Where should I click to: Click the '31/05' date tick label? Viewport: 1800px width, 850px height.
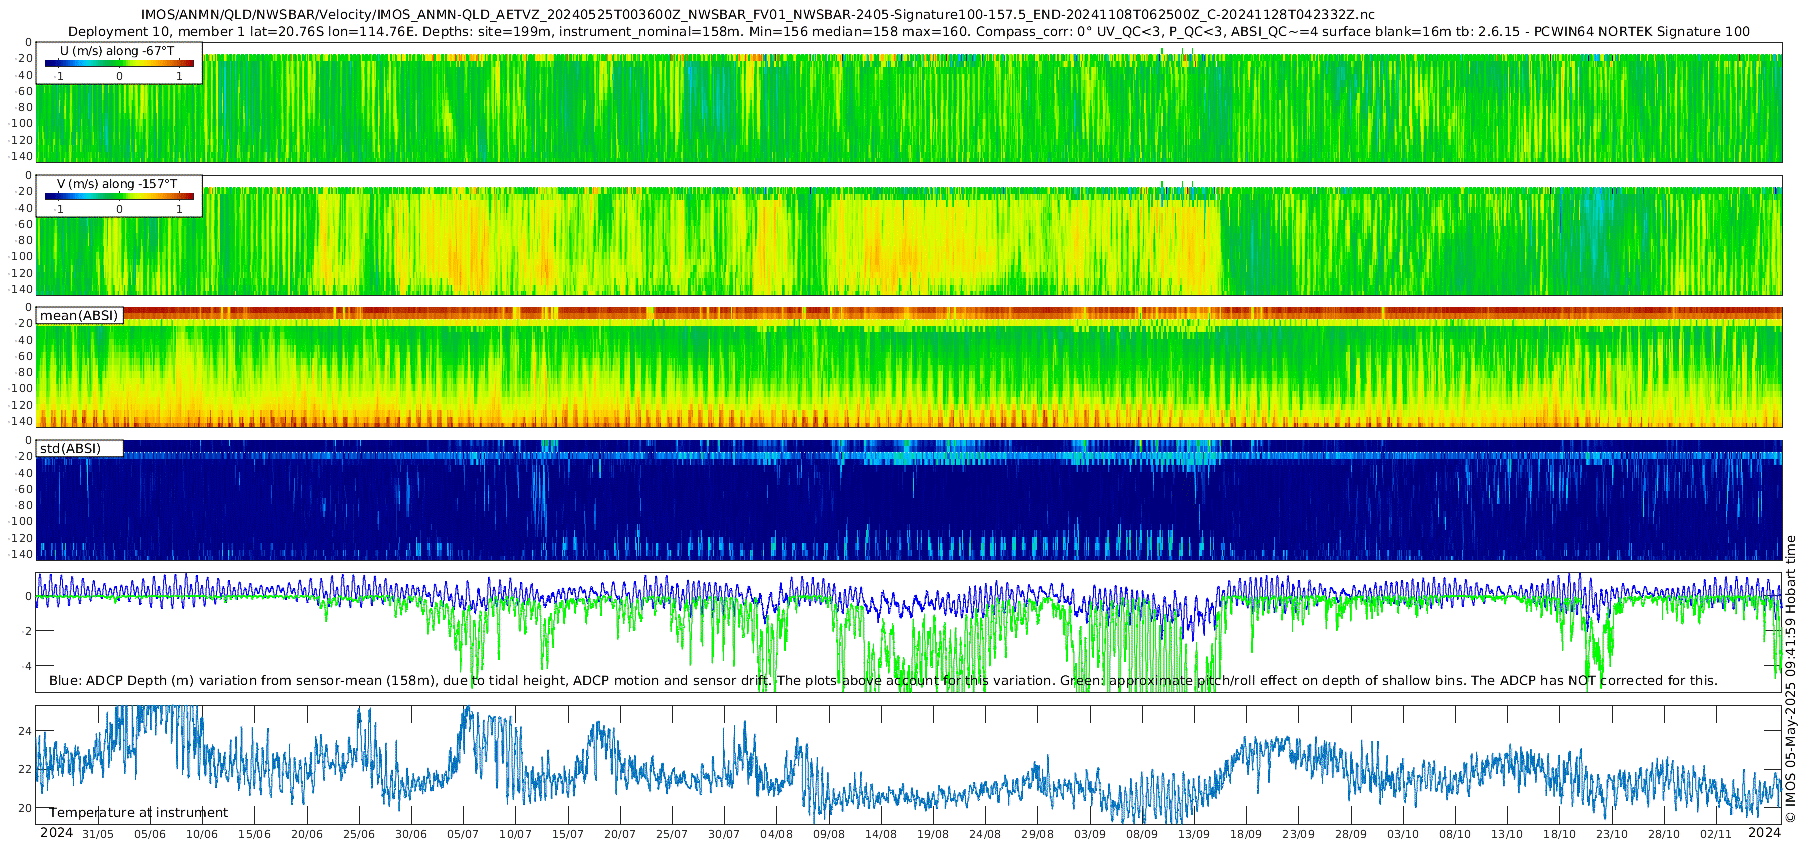98,834
